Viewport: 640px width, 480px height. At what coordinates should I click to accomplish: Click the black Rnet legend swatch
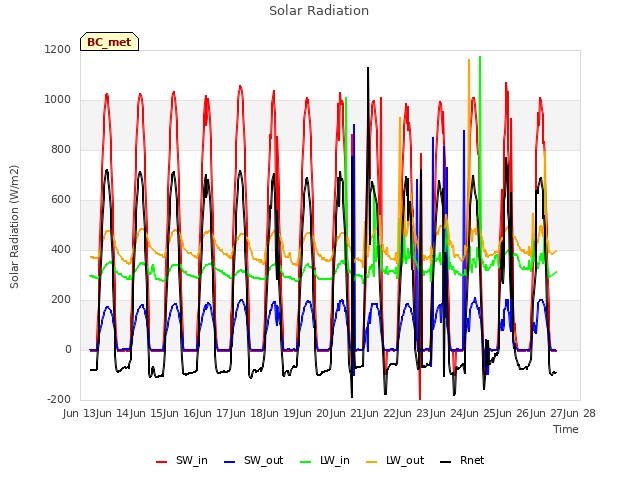tap(446, 462)
